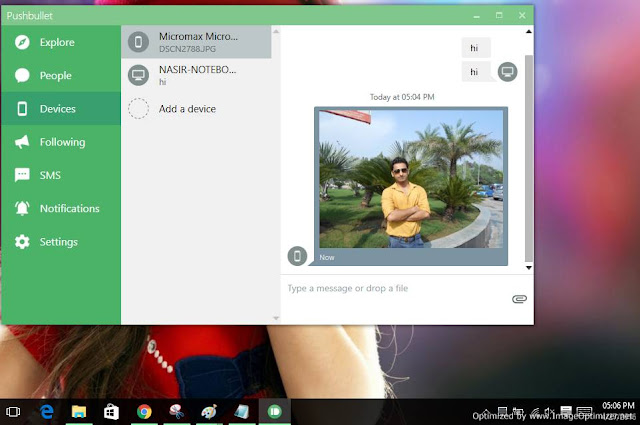Click the device list scroll down arrow
Viewport: 640px width, 425px height.
pos(276,318)
